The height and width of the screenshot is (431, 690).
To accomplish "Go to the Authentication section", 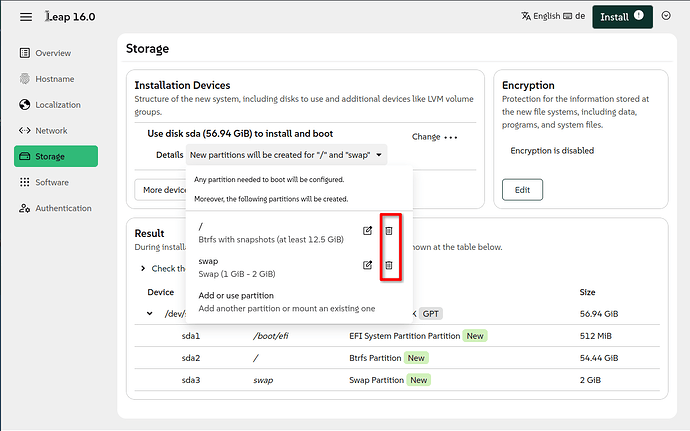I will pos(63,208).
